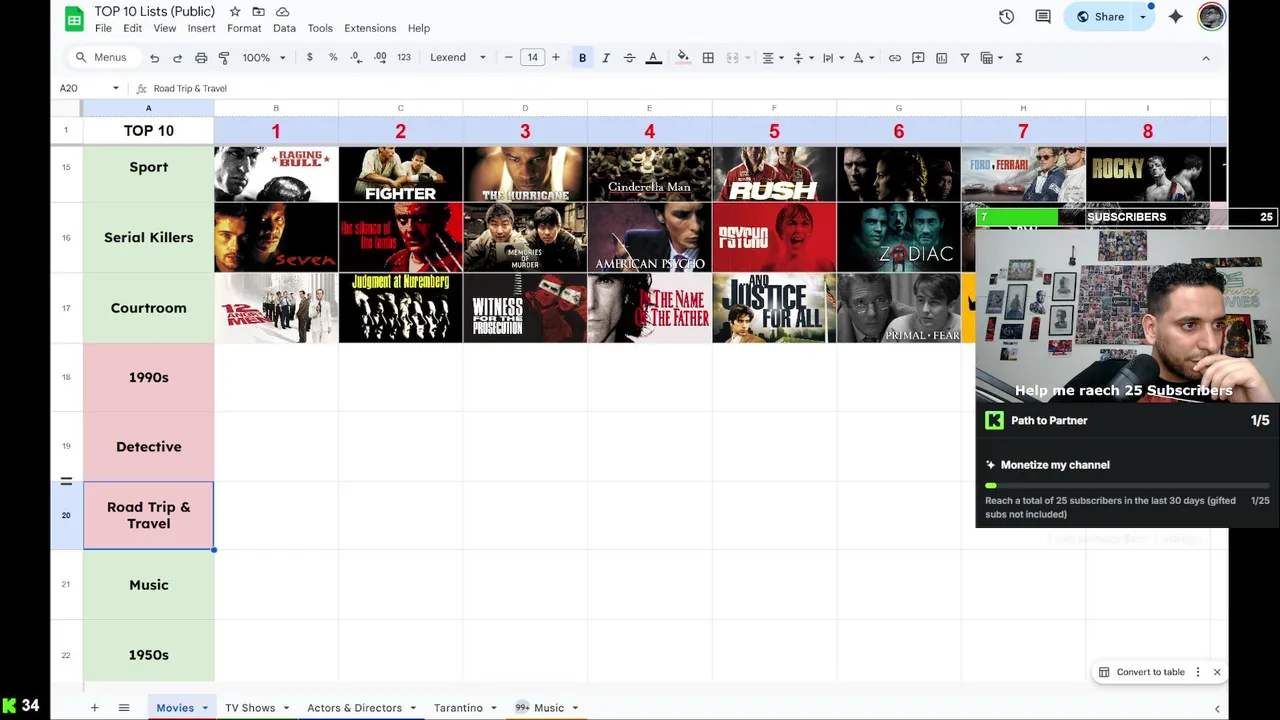Open the filter views dropdown
The height and width of the screenshot is (720, 1280).
[x=991, y=58]
